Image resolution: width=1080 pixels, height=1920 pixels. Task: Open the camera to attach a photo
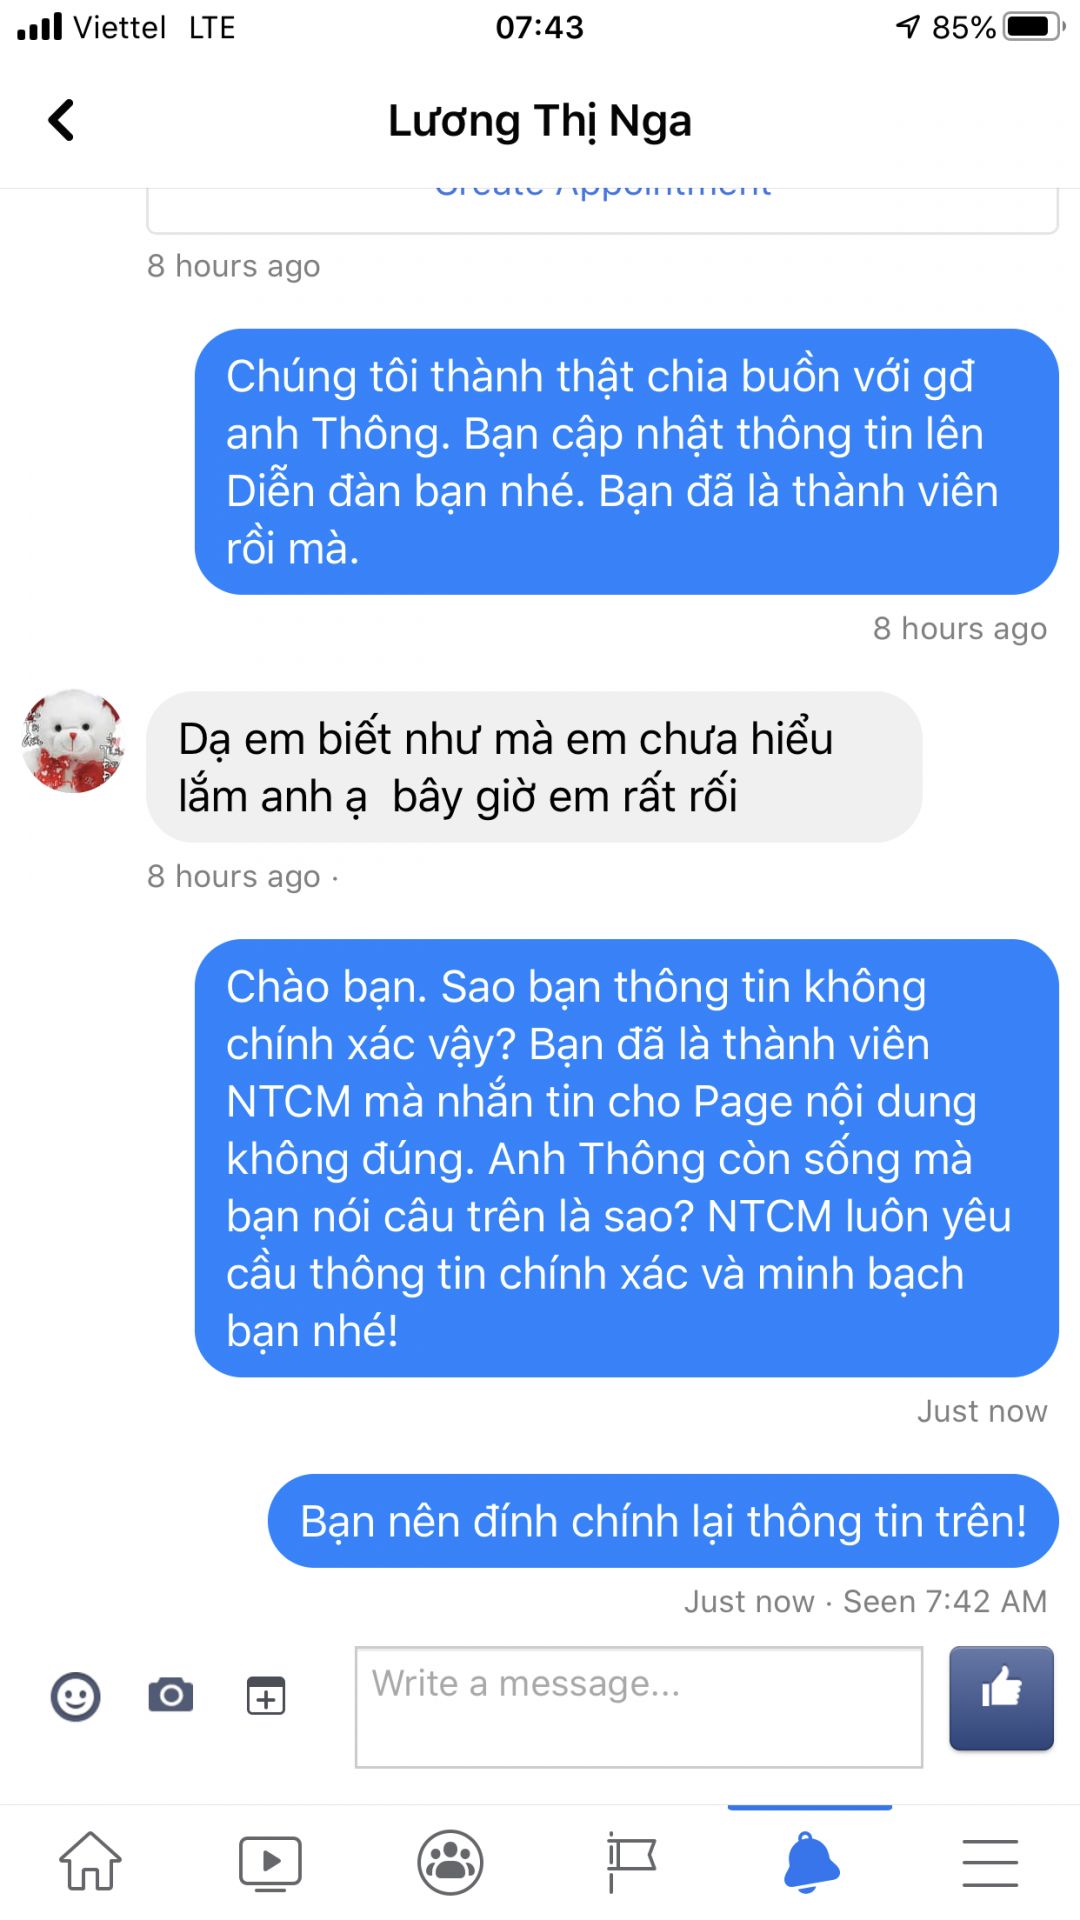pyautogui.click(x=171, y=1695)
